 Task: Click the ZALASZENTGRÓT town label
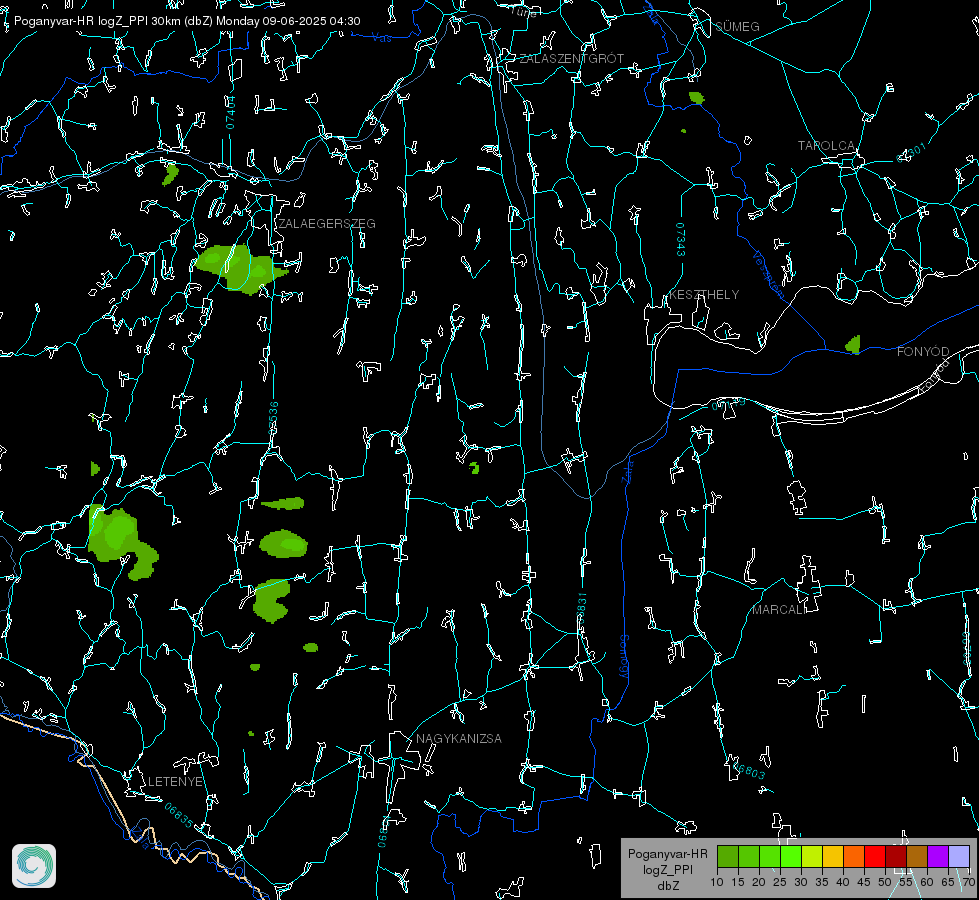(x=571, y=59)
